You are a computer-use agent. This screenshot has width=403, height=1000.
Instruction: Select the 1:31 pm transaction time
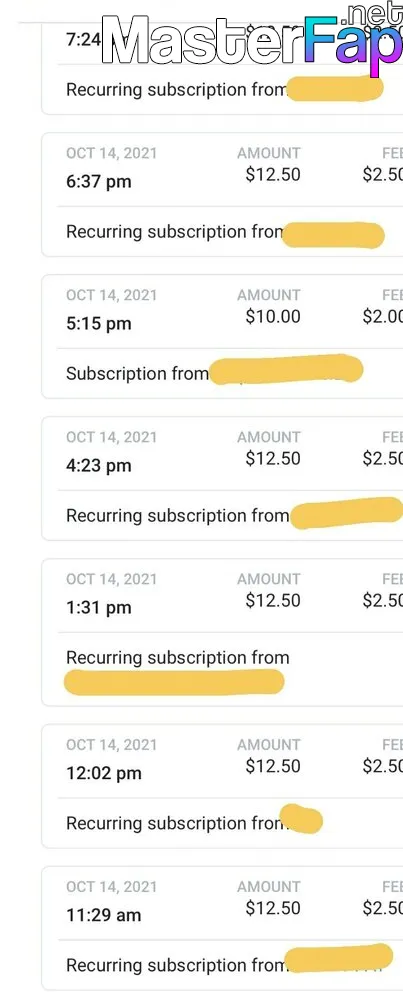(x=99, y=608)
